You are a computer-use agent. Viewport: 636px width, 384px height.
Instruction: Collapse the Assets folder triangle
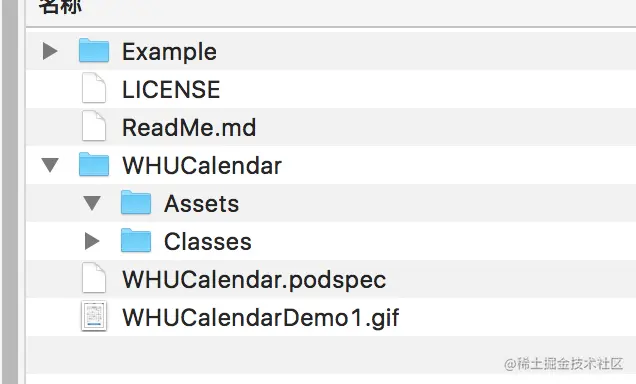pos(92,203)
